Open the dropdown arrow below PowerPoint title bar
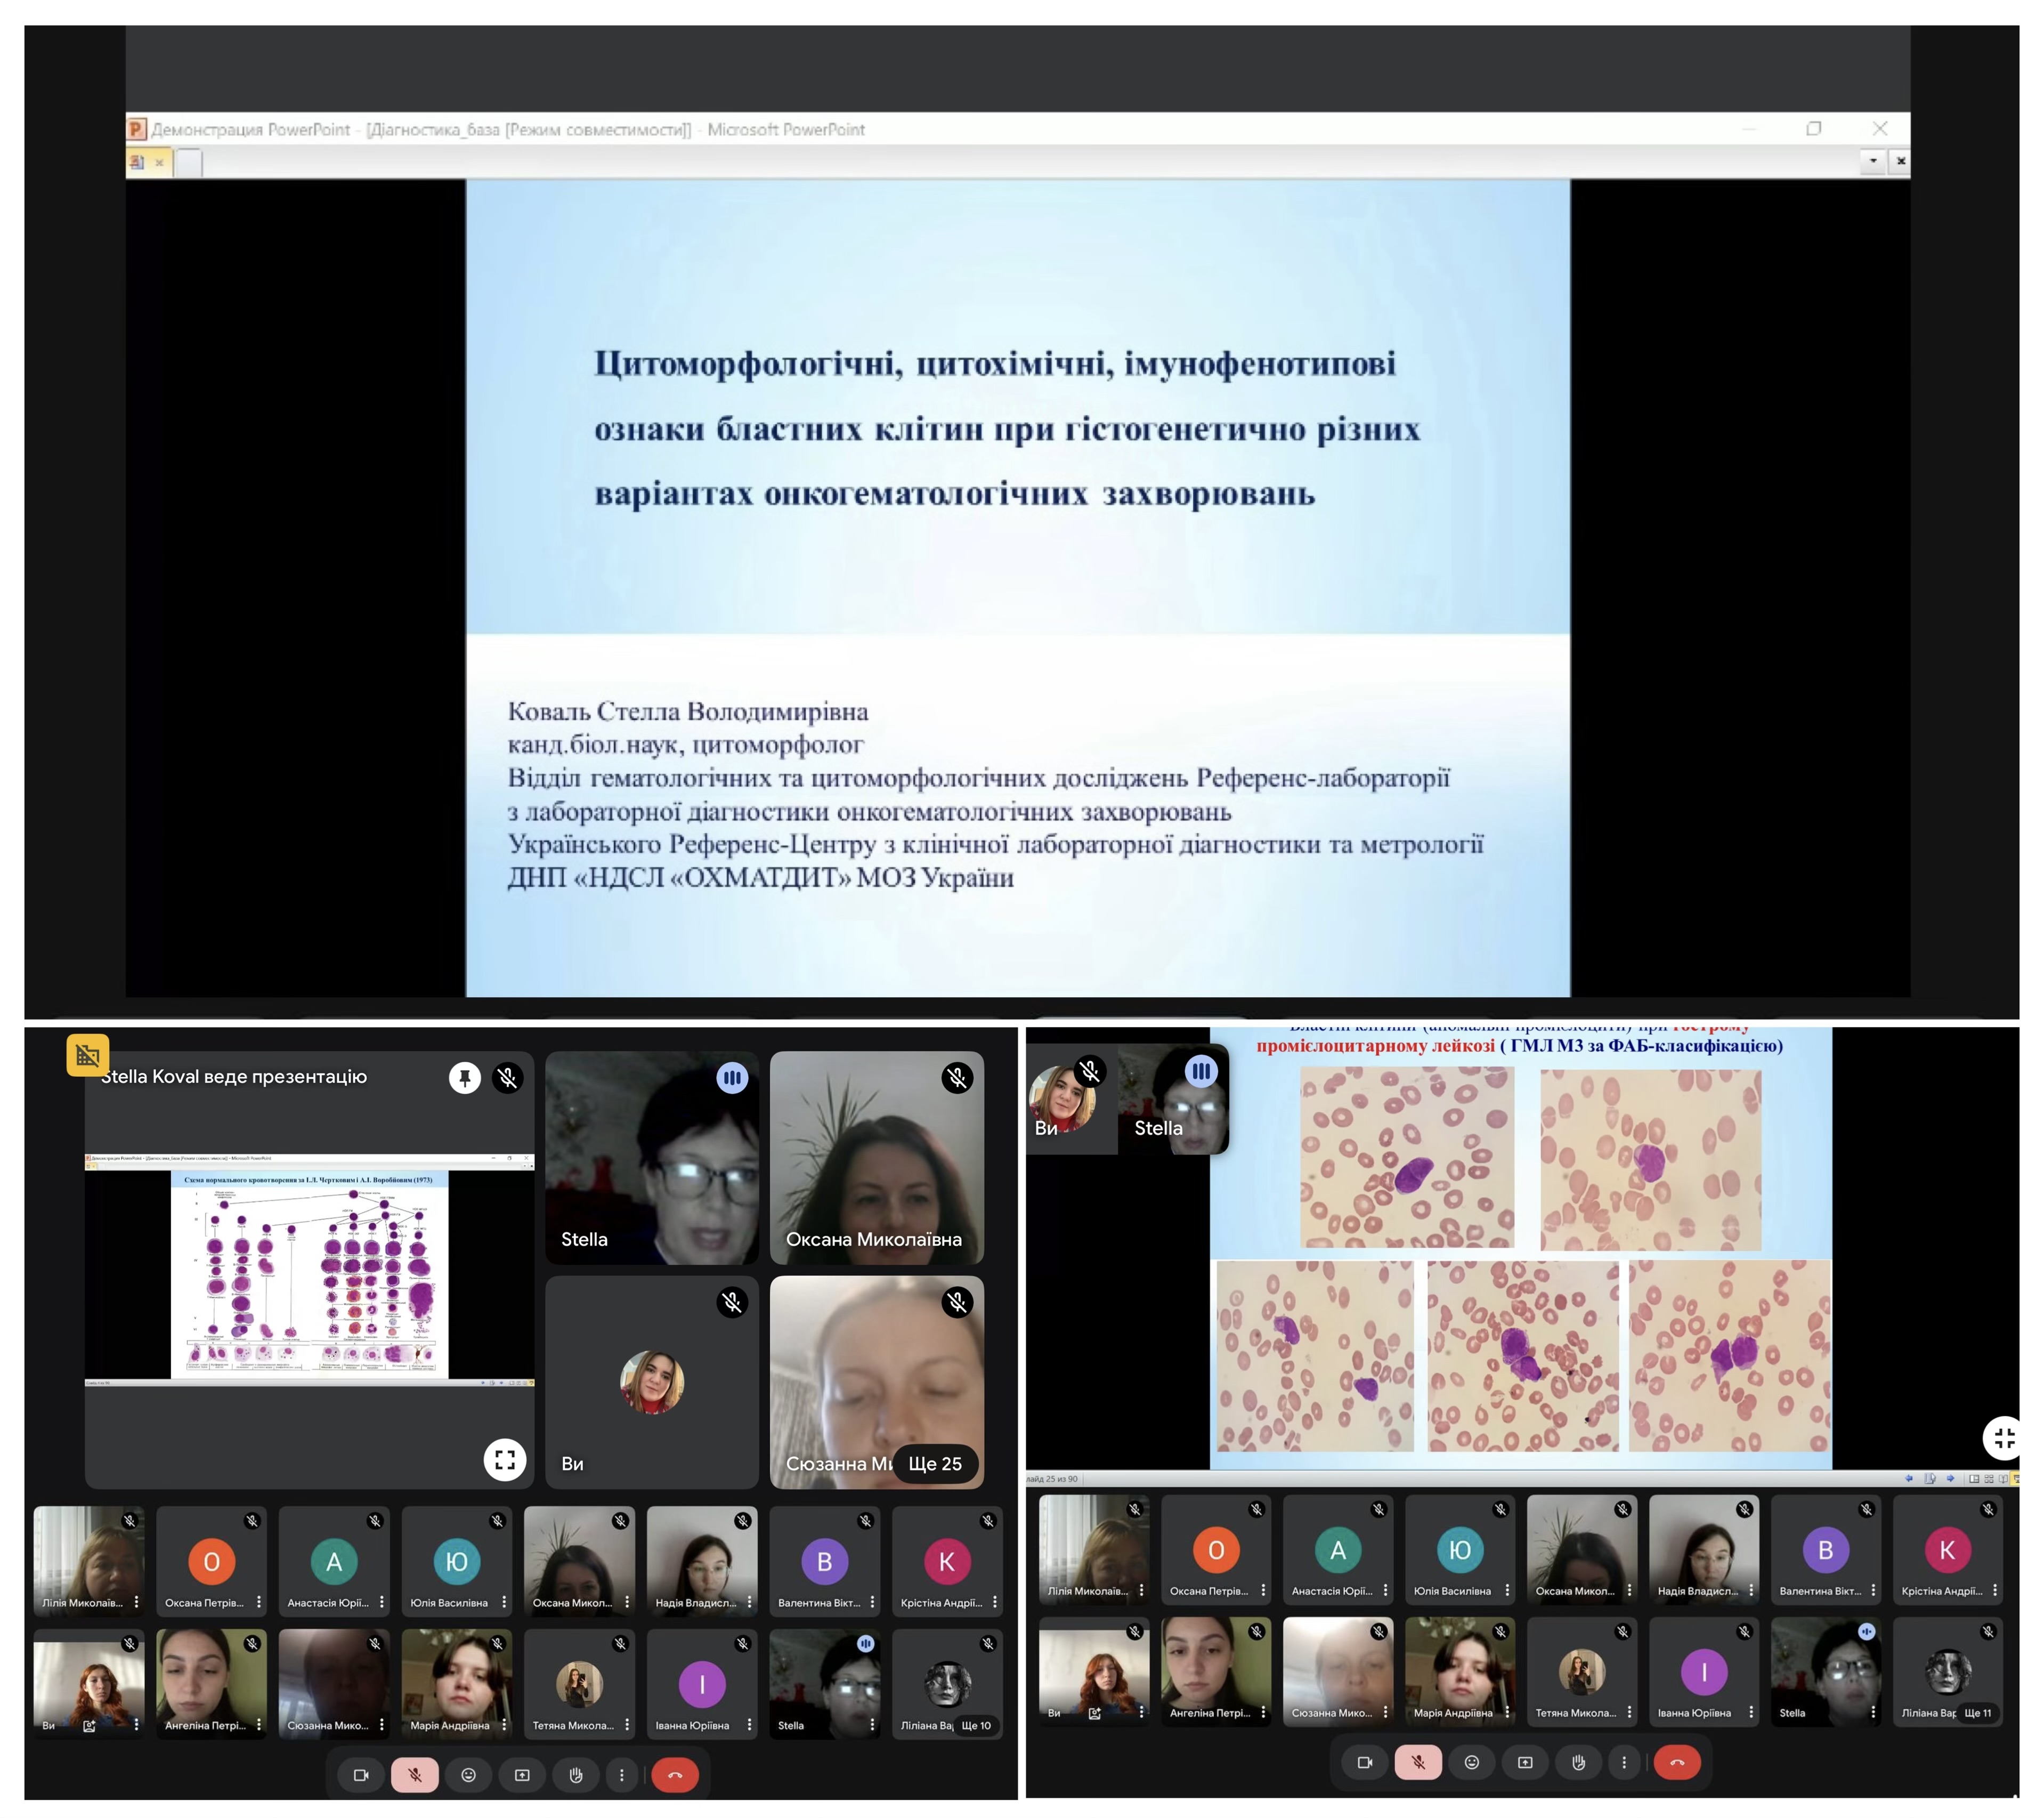This screenshot has height=1818, width=2044. coord(1873,161)
